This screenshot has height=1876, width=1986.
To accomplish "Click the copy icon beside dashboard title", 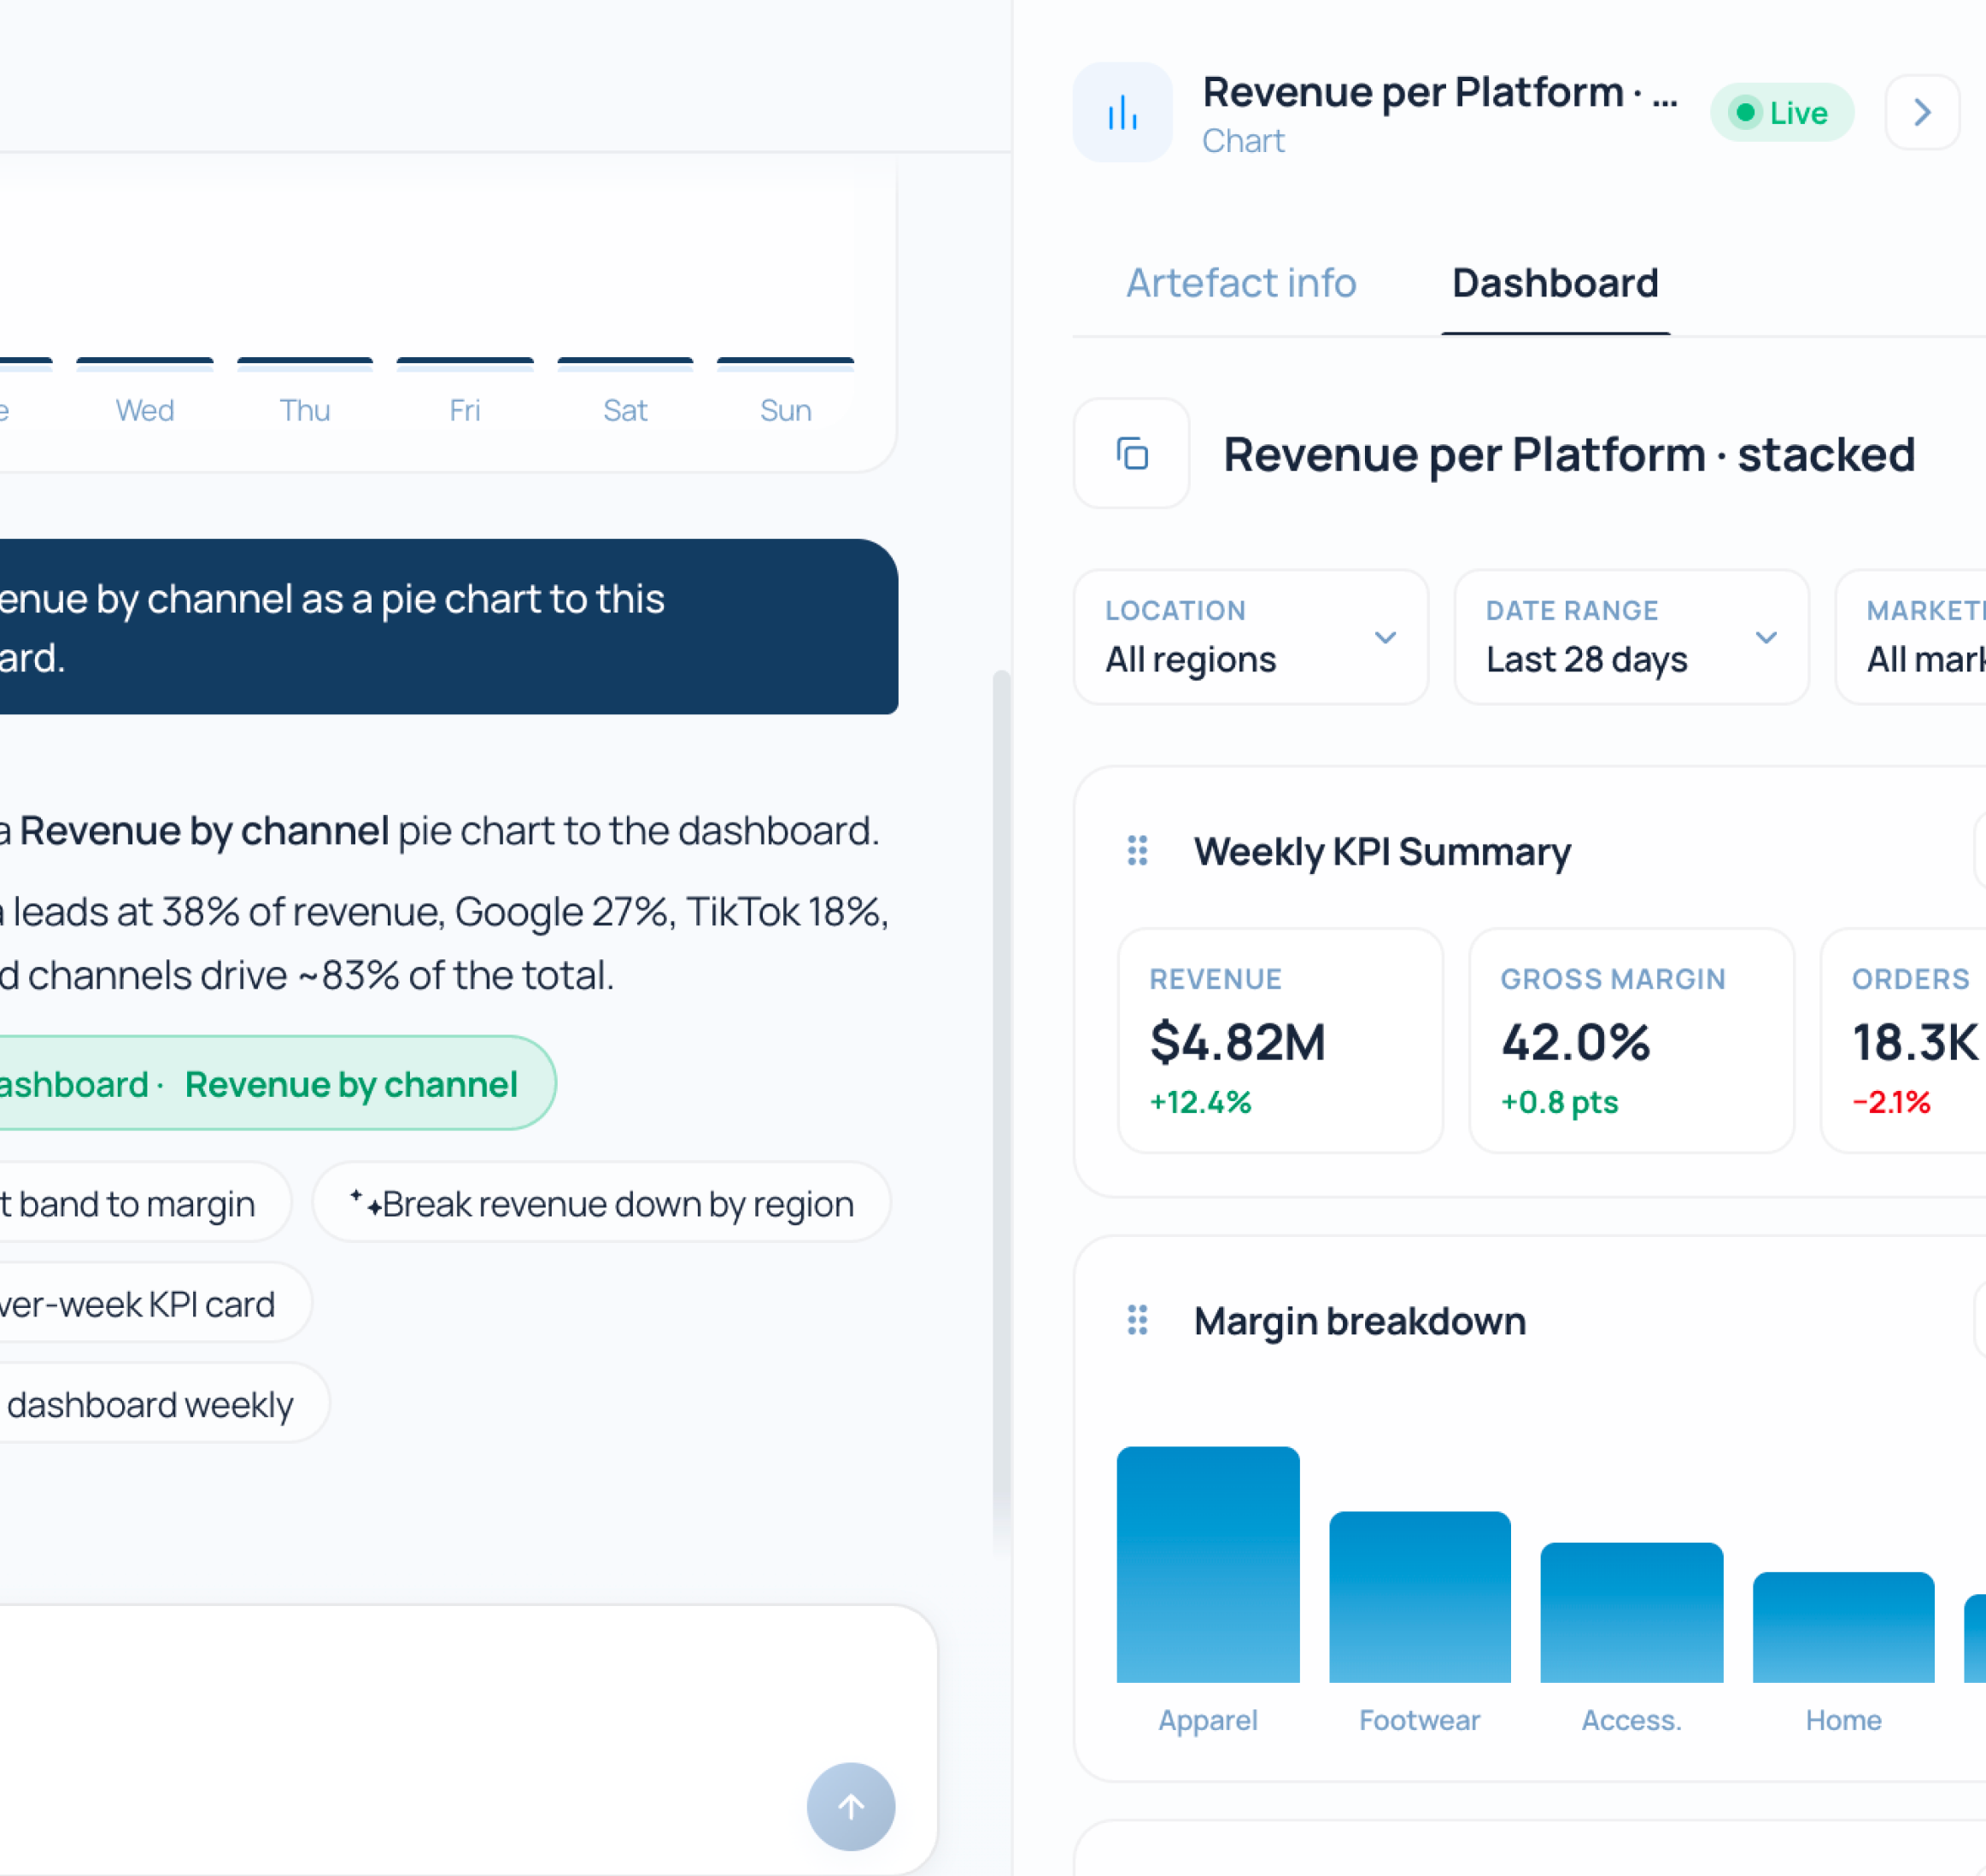I will tap(1132, 454).
